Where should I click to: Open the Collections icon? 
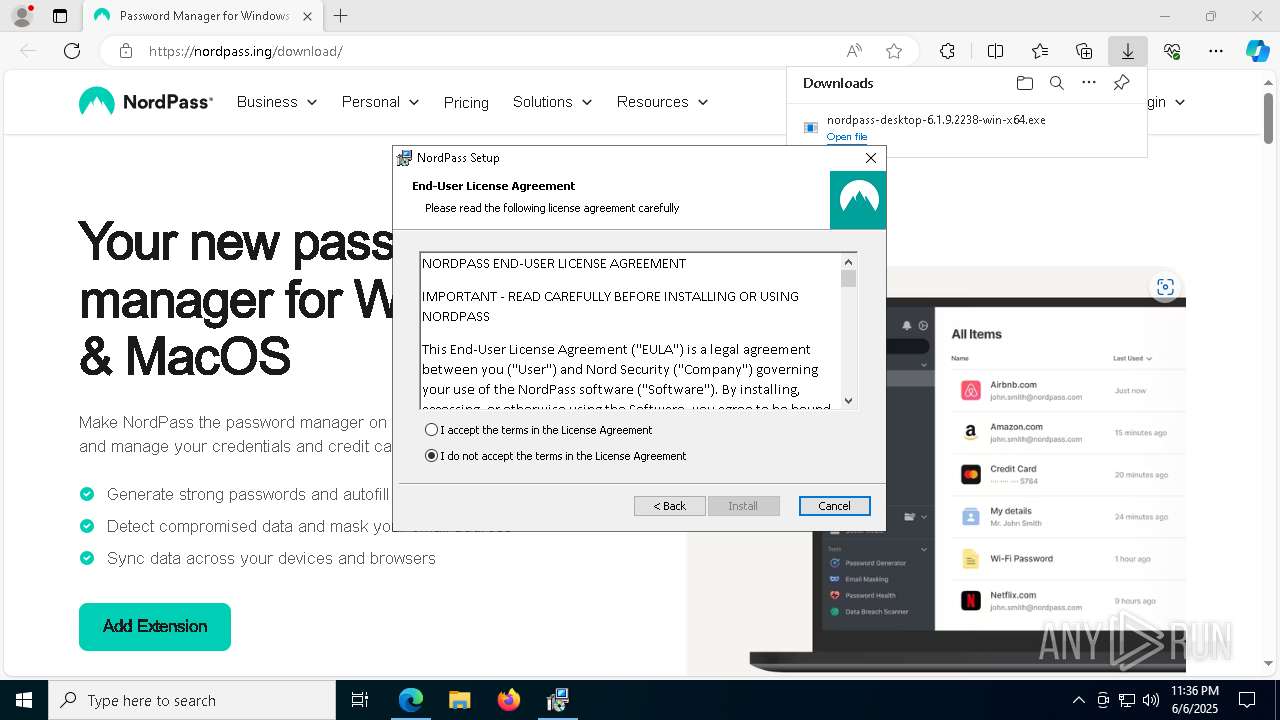click(x=1084, y=51)
